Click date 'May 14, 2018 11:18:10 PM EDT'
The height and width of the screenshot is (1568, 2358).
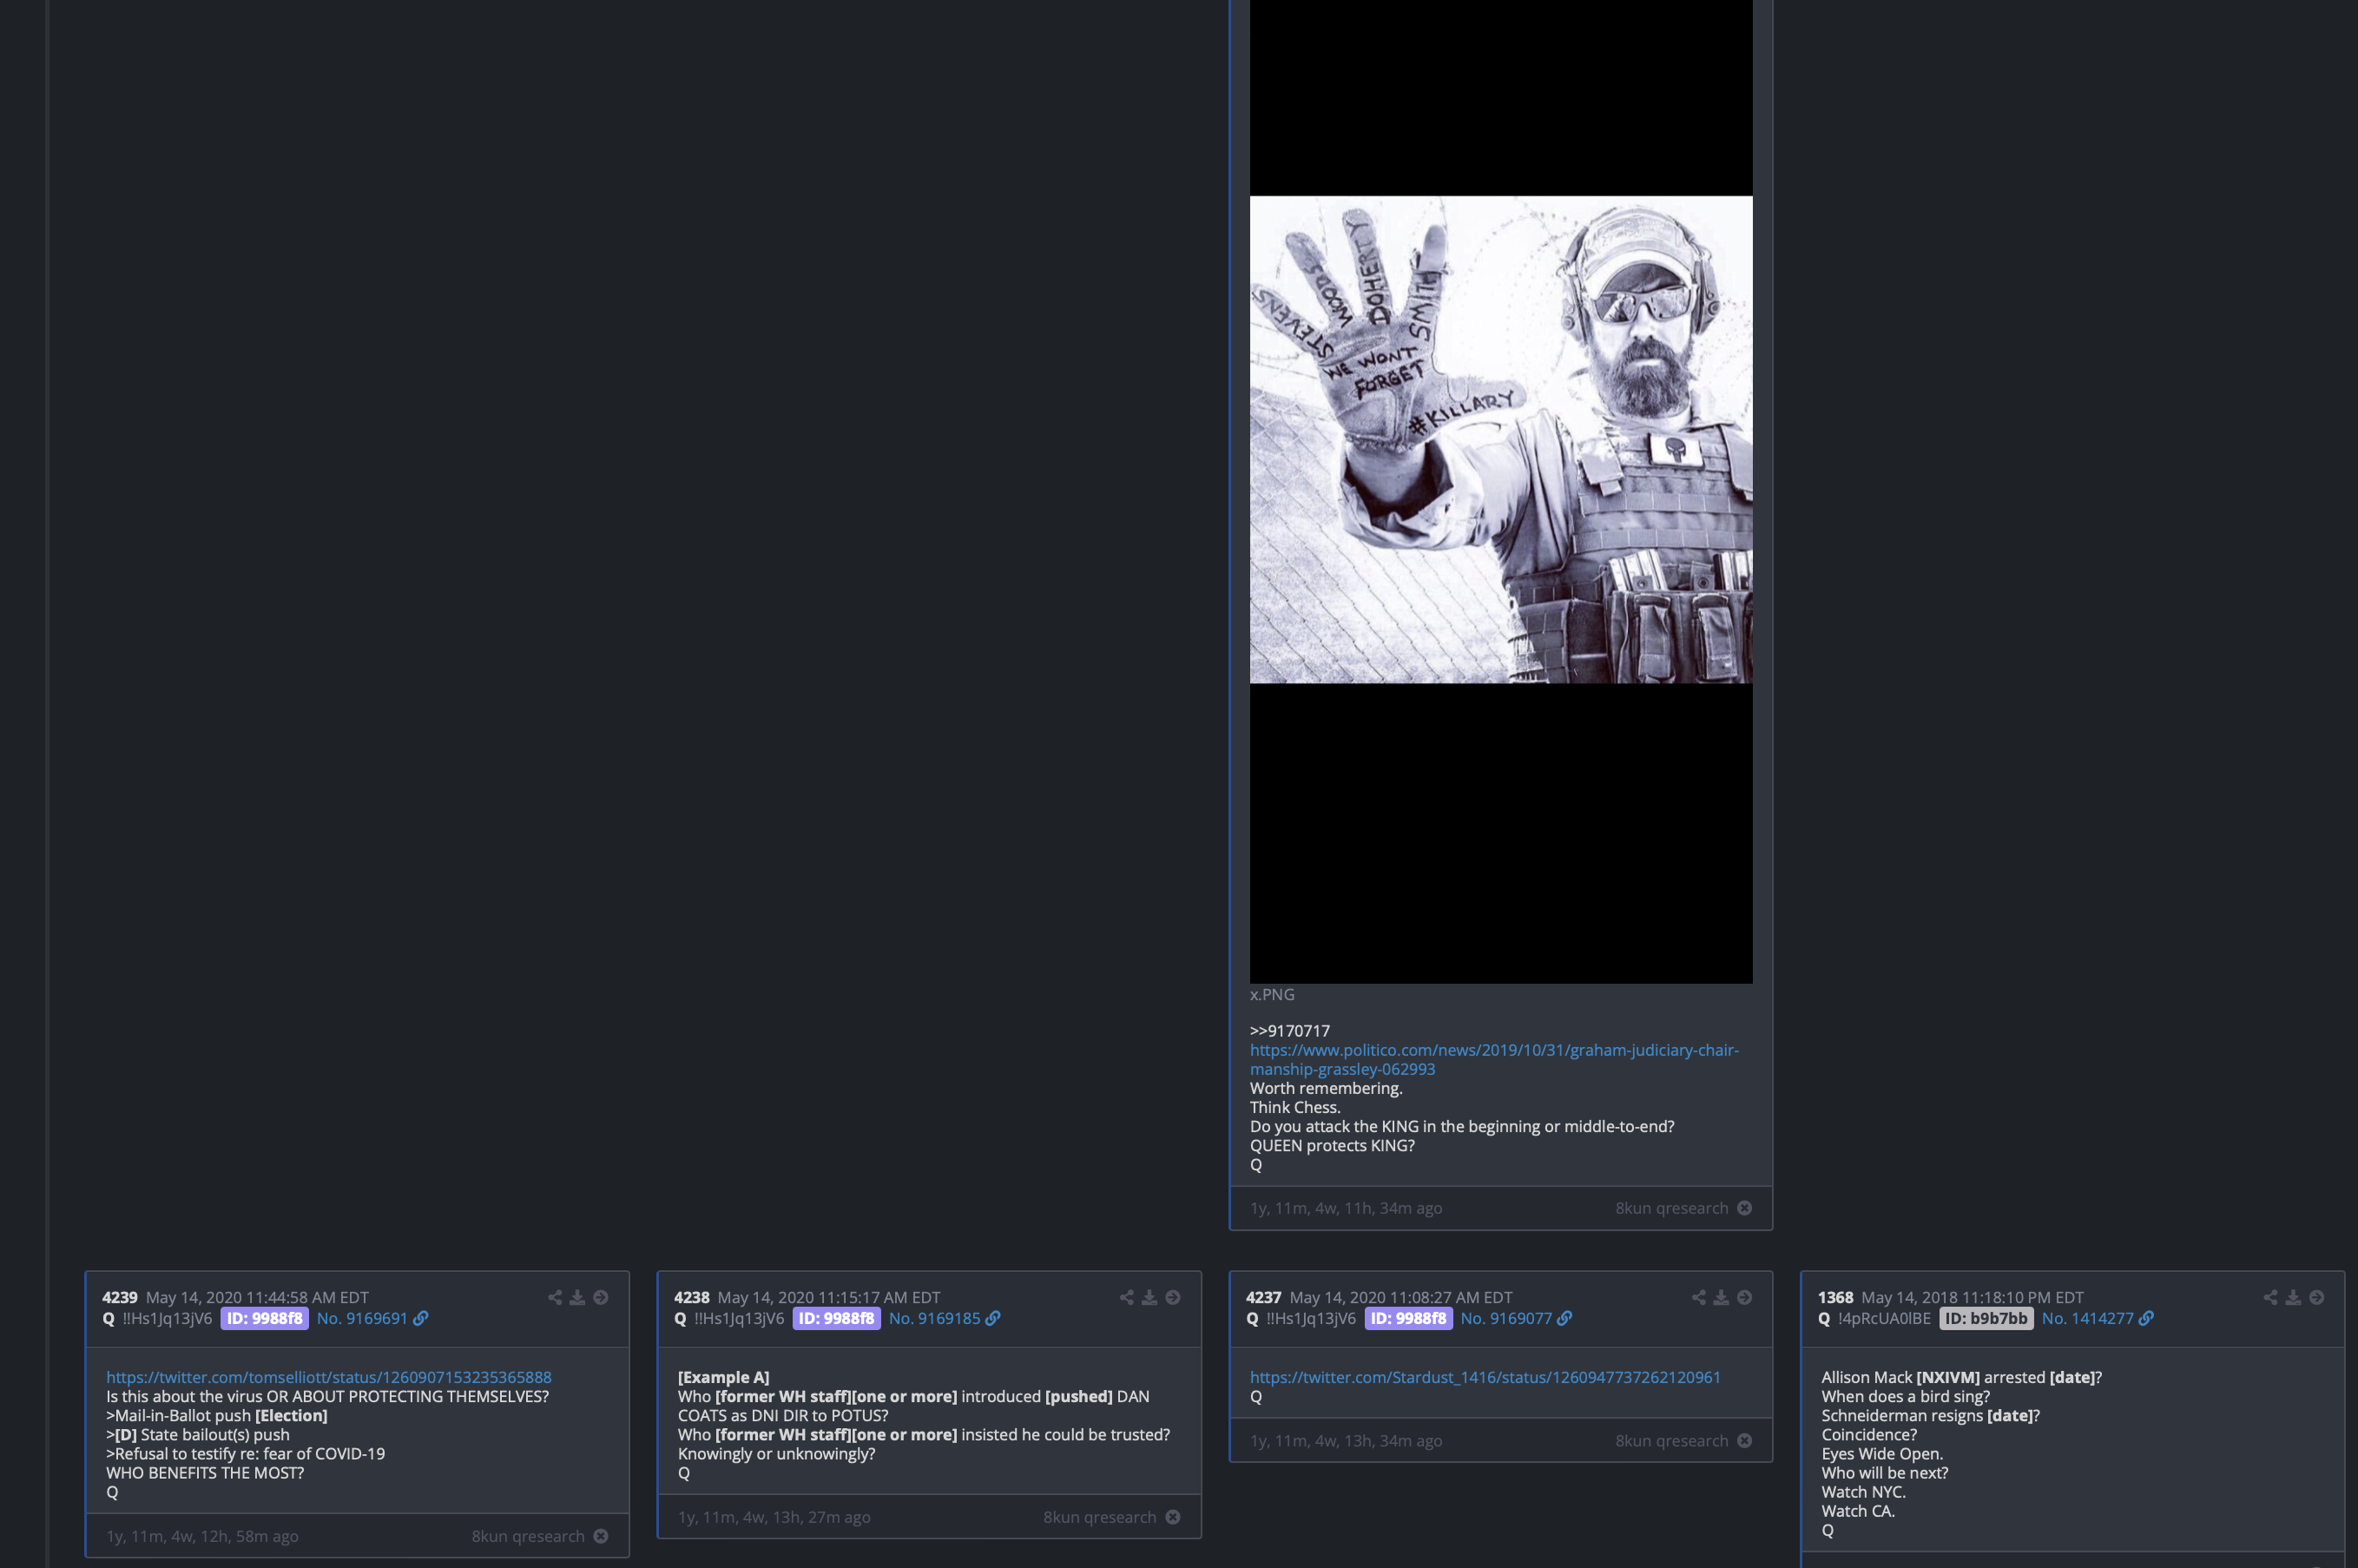[x=1972, y=1297]
